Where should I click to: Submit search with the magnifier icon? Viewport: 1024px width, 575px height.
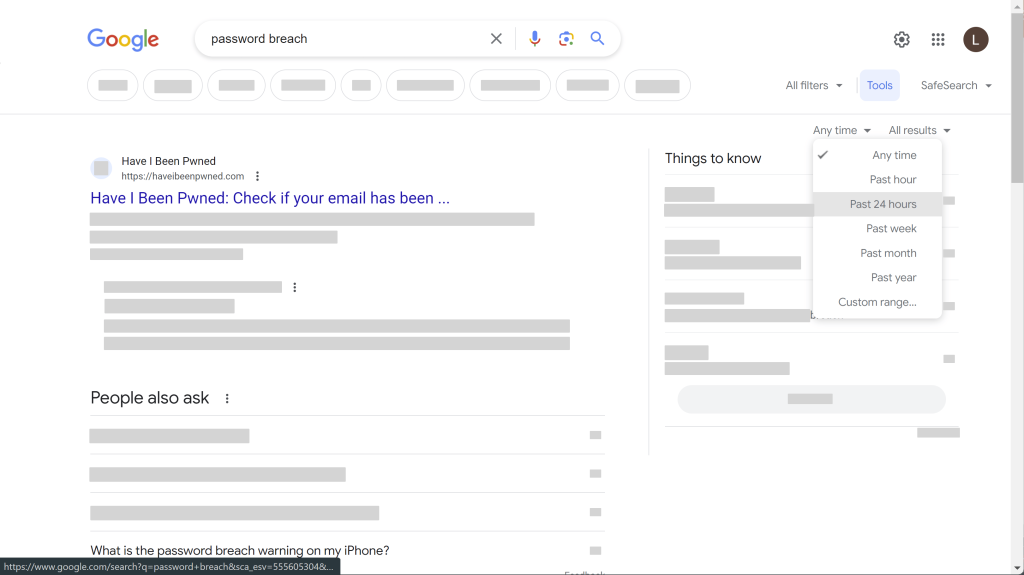tap(598, 39)
